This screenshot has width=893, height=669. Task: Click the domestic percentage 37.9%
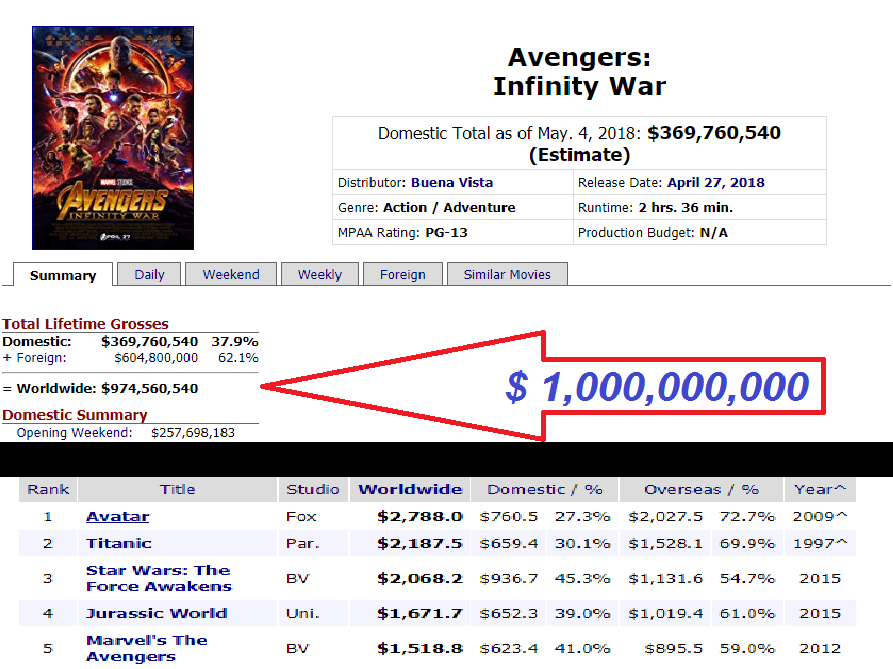coord(235,342)
